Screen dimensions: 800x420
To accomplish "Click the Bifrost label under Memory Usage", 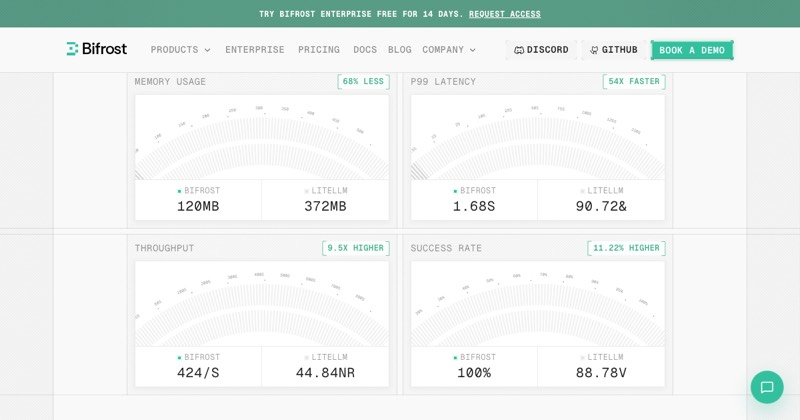I will [198, 190].
